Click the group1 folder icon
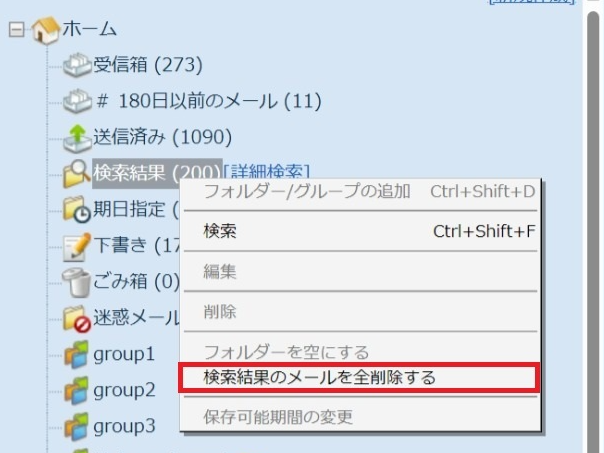The width and height of the screenshot is (604, 453). 76,354
